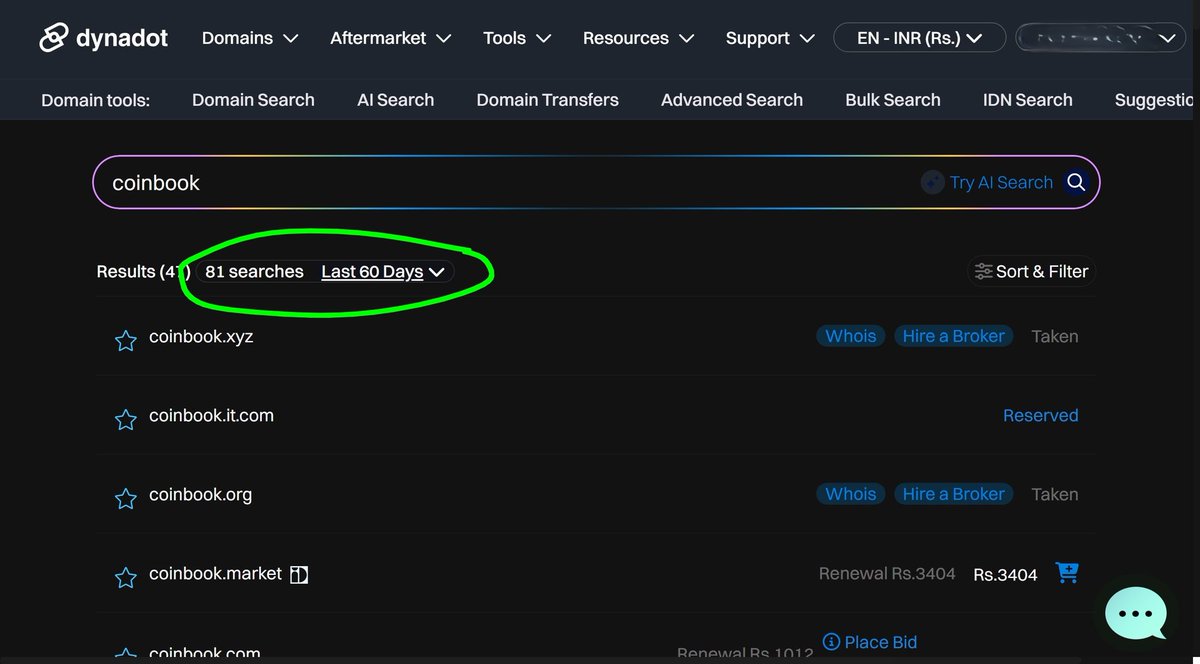This screenshot has width=1200, height=664.
Task: Click Whois for coinbook.org
Action: click(x=851, y=494)
